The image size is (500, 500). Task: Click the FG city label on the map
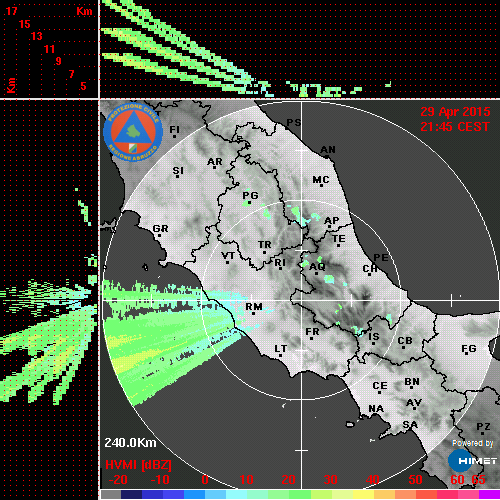[x=469, y=349]
